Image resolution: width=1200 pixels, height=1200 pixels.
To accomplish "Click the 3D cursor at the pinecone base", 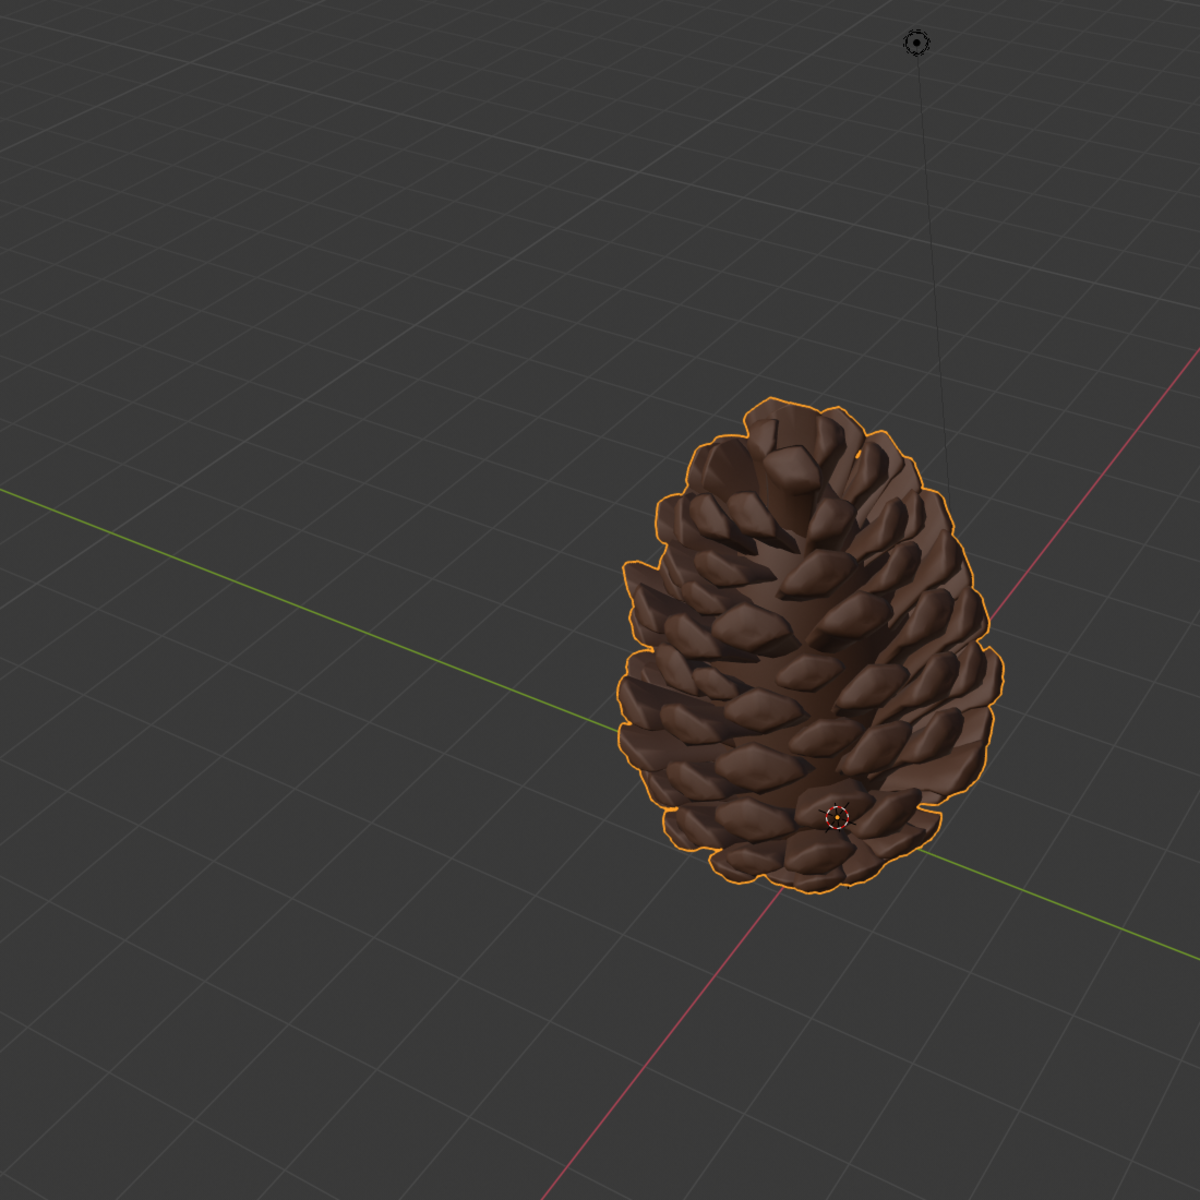I will pos(837,818).
